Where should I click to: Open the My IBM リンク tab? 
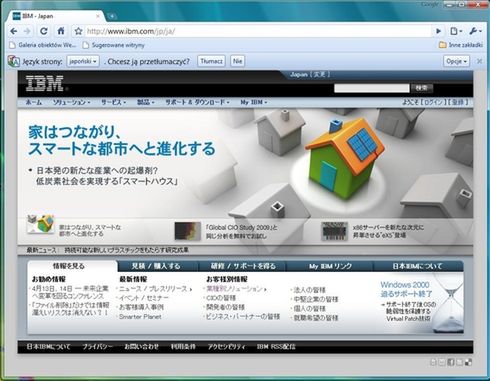pyautogui.click(x=330, y=266)
